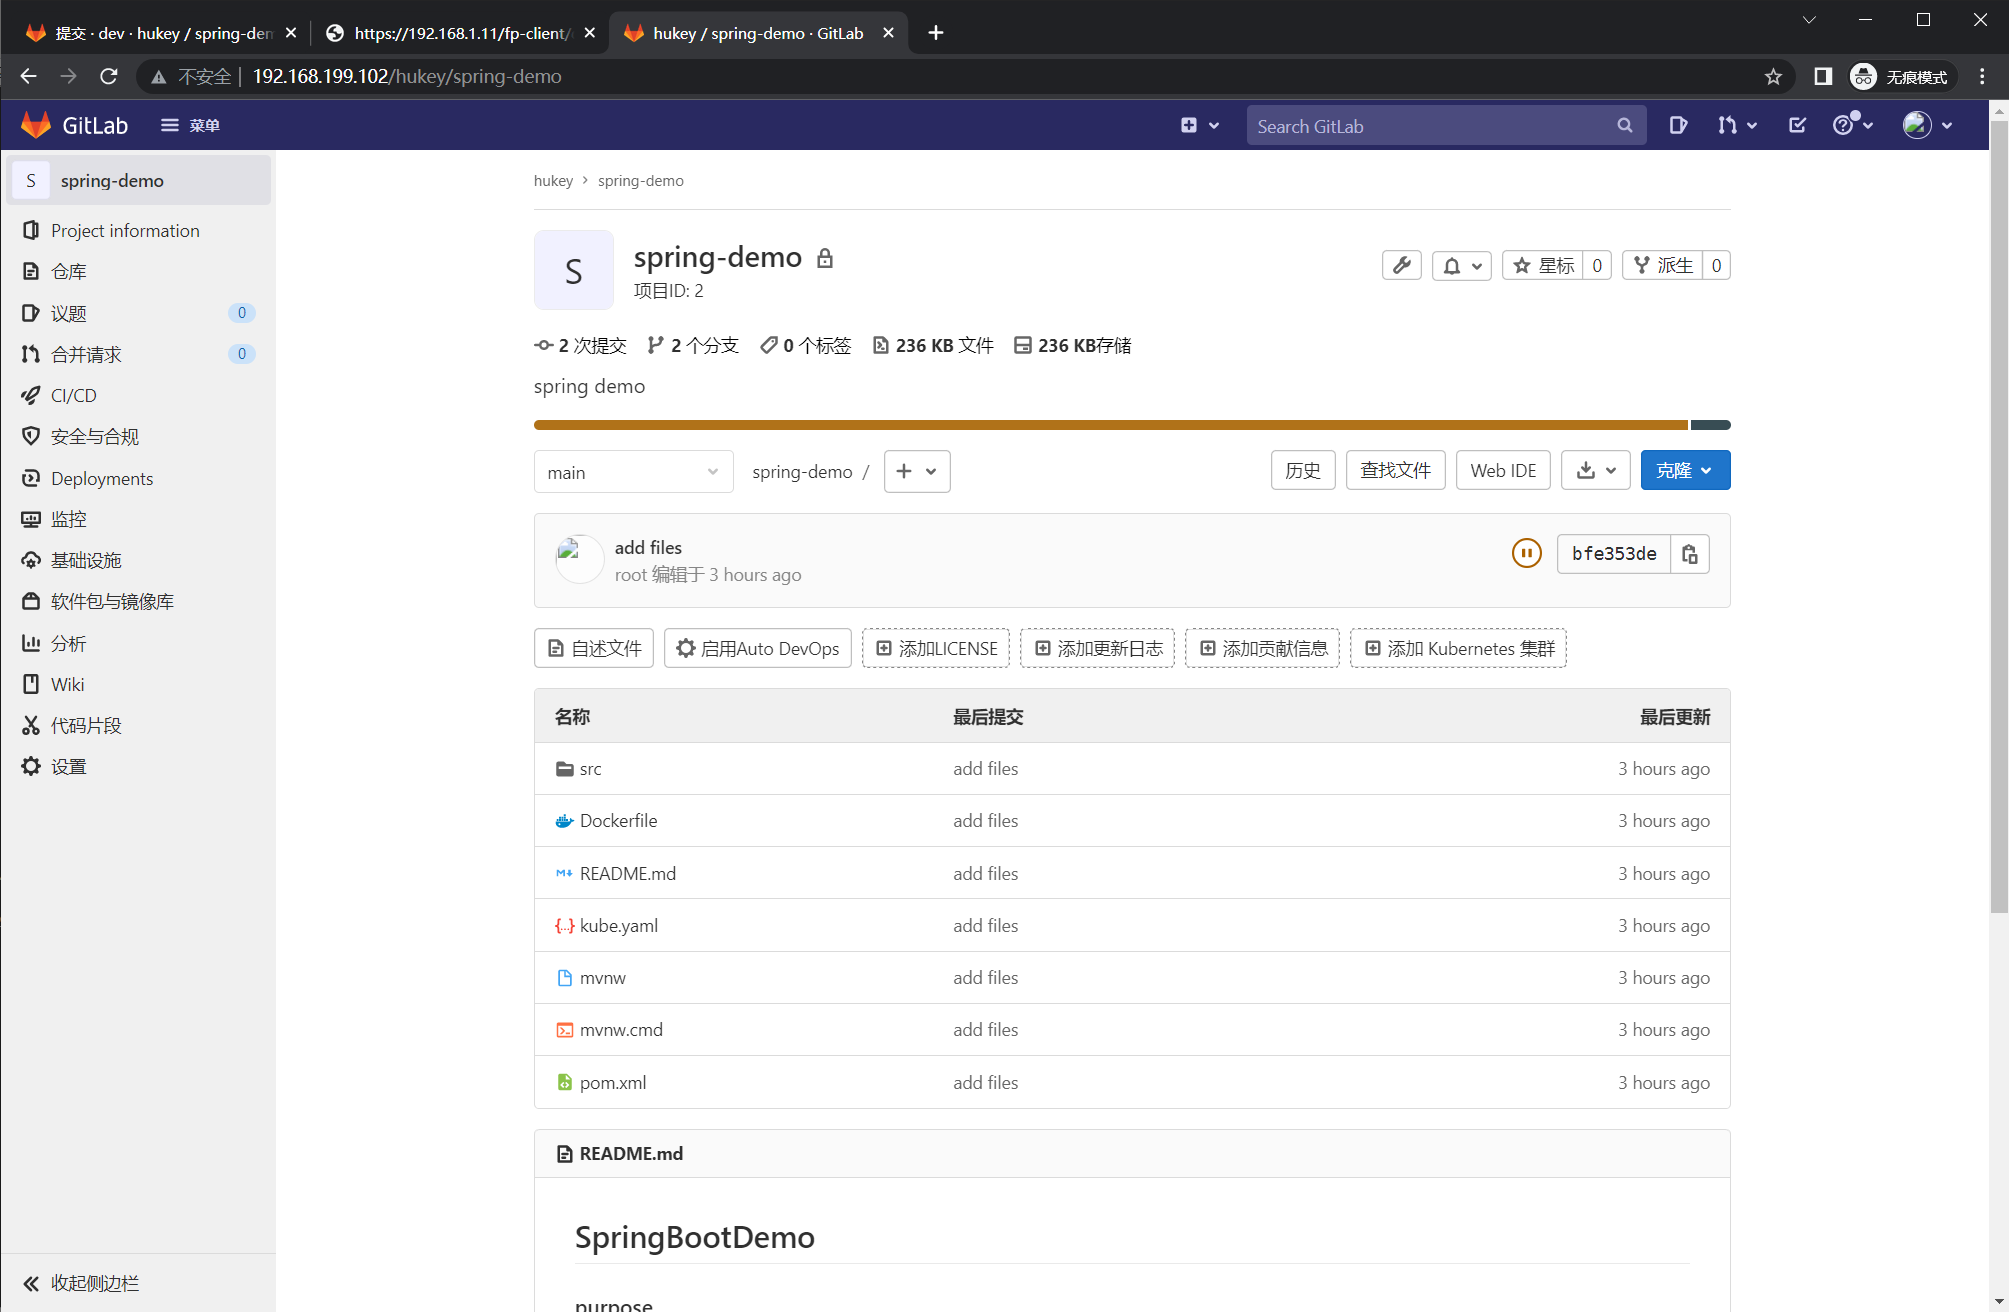Open mvnw file
This screenshot has width=2009, height=1312.
(602, 977)
